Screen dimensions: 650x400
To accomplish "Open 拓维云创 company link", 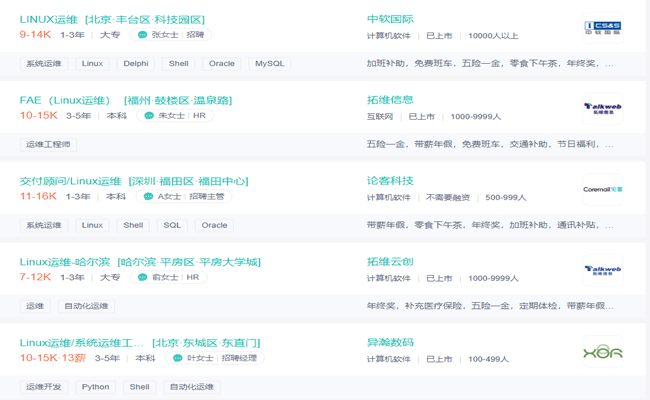I will (390, 262).
